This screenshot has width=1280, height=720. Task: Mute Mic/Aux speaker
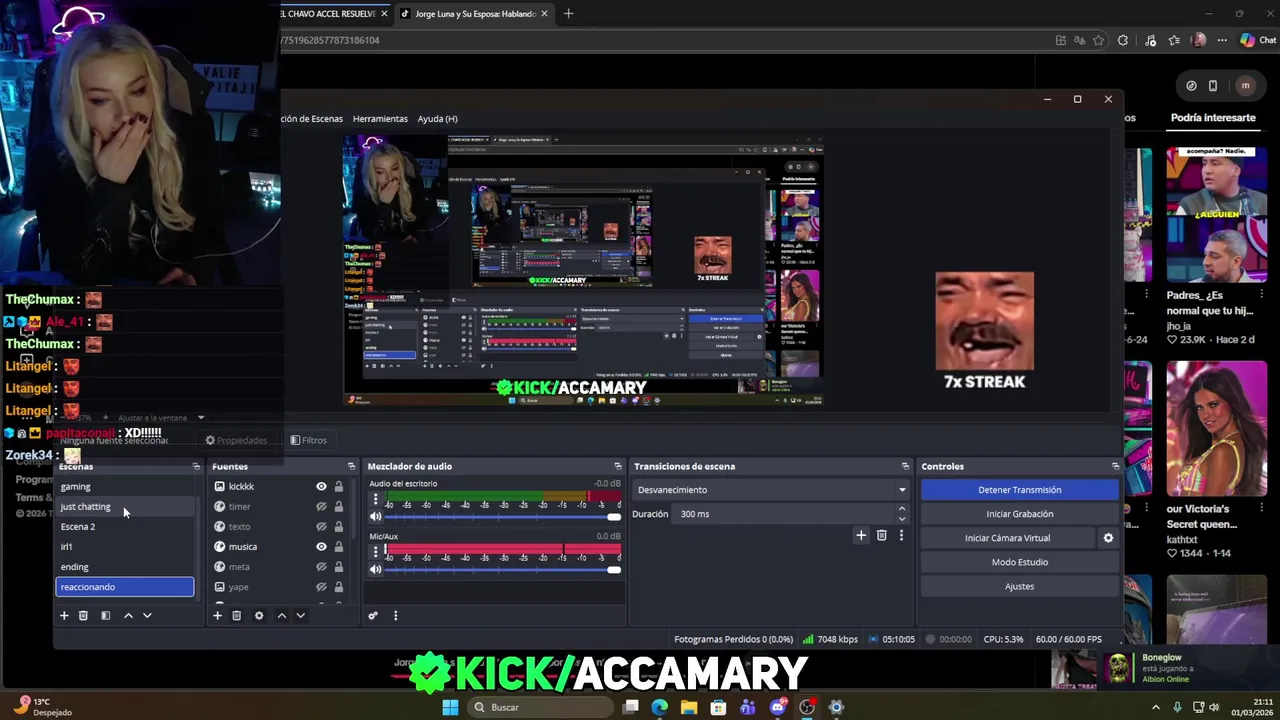[376, 570]
